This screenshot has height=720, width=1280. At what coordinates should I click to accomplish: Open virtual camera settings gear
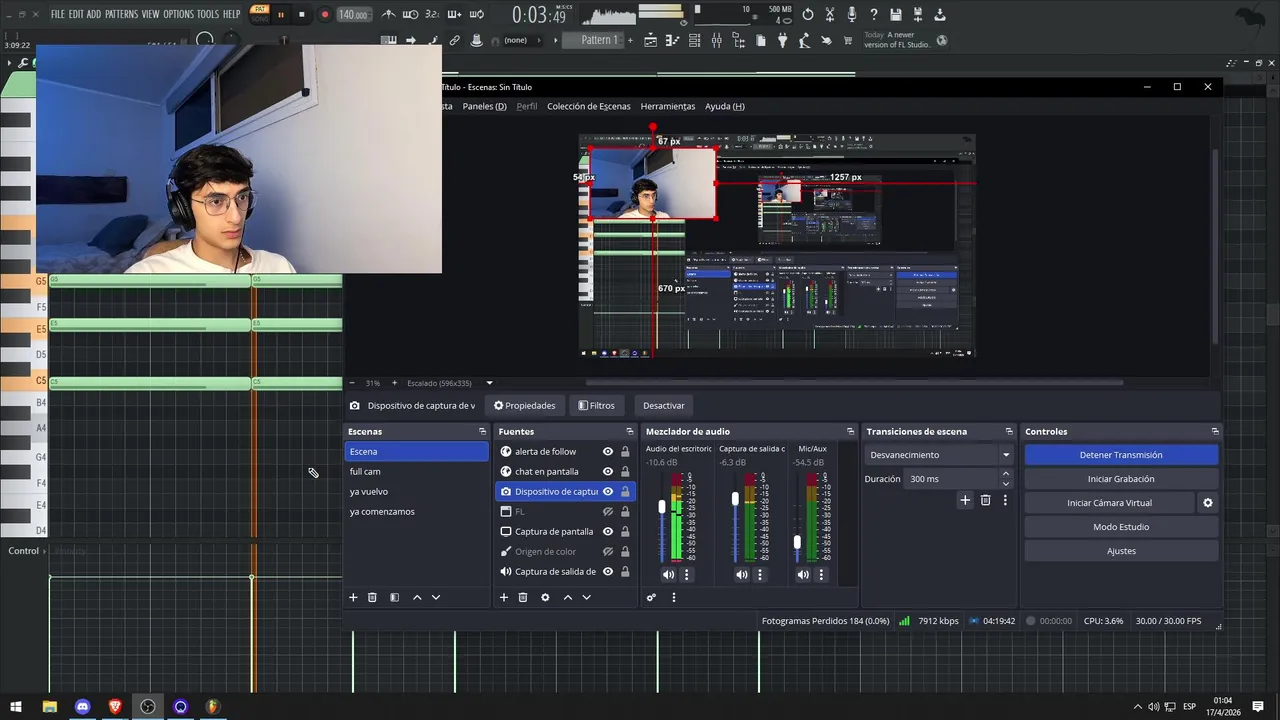pos(1207,503)
